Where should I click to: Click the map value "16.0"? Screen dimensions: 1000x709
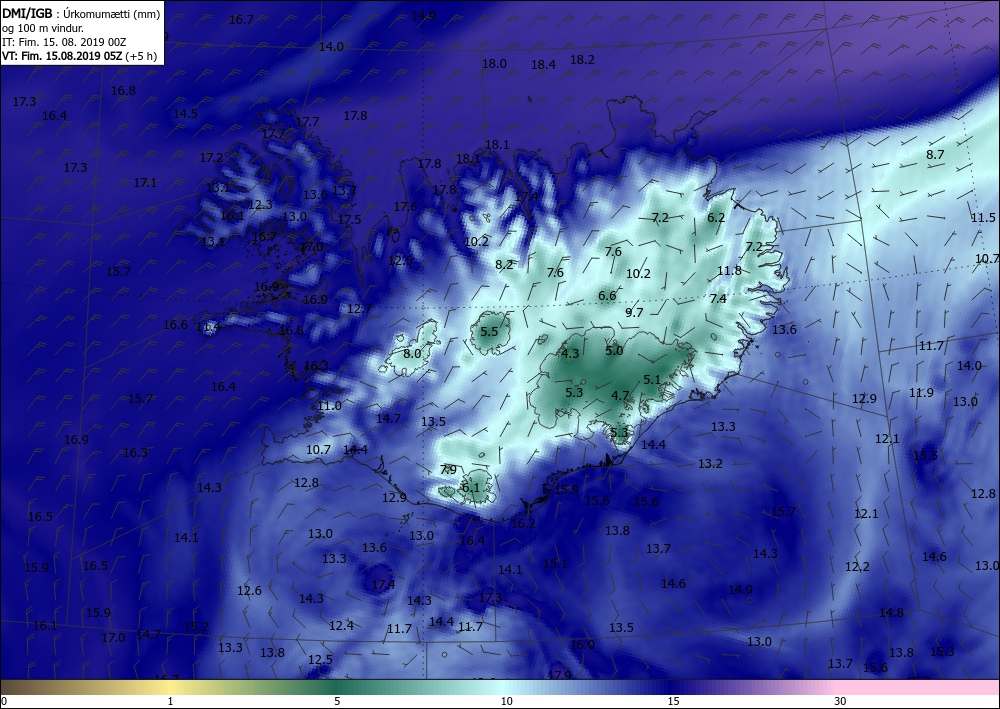[x=582, y=645]
